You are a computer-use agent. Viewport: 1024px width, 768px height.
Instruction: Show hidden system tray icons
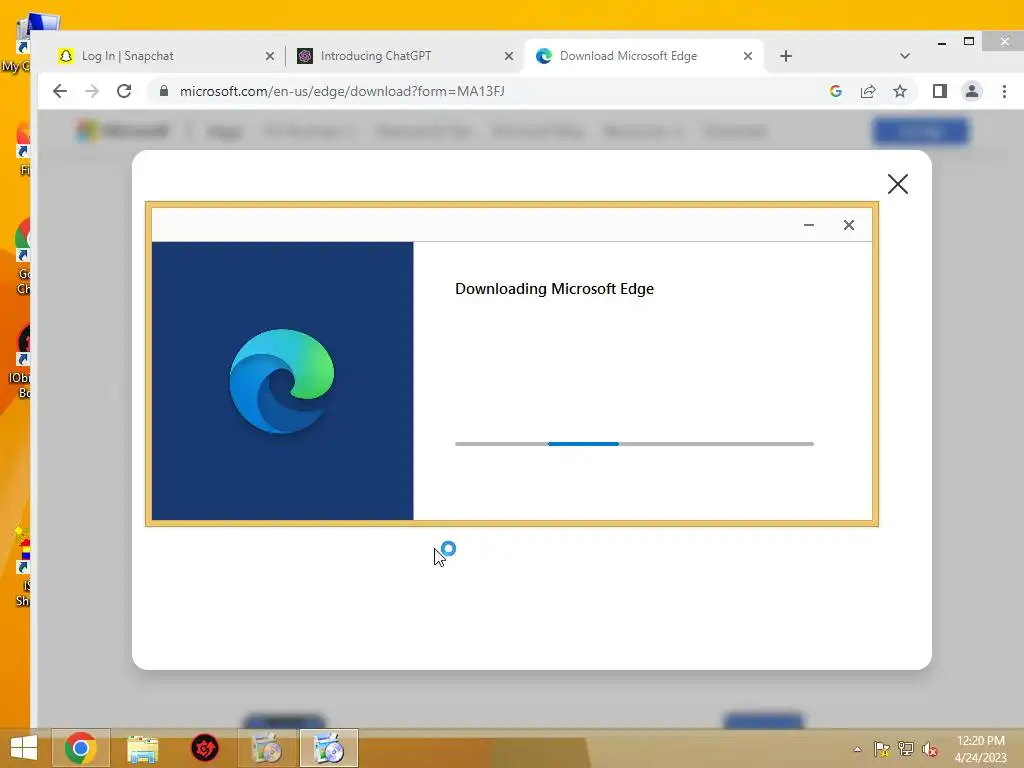click(x=857, y=749)
